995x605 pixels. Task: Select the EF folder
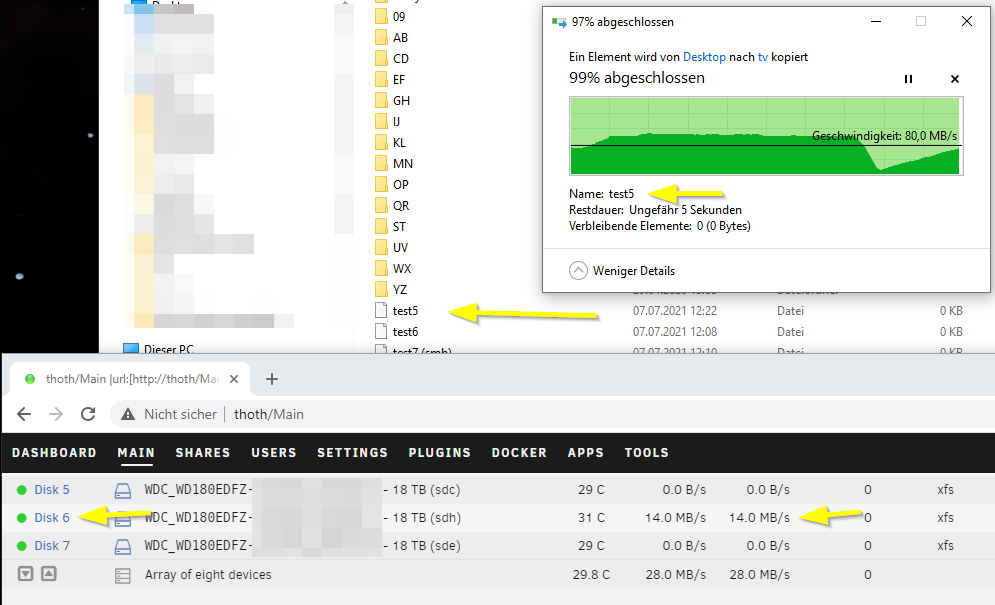[x=390, y=79]
